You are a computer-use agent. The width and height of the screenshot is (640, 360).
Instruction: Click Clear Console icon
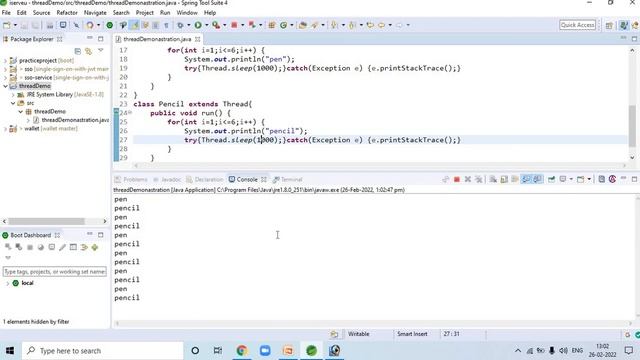(493, 180)
